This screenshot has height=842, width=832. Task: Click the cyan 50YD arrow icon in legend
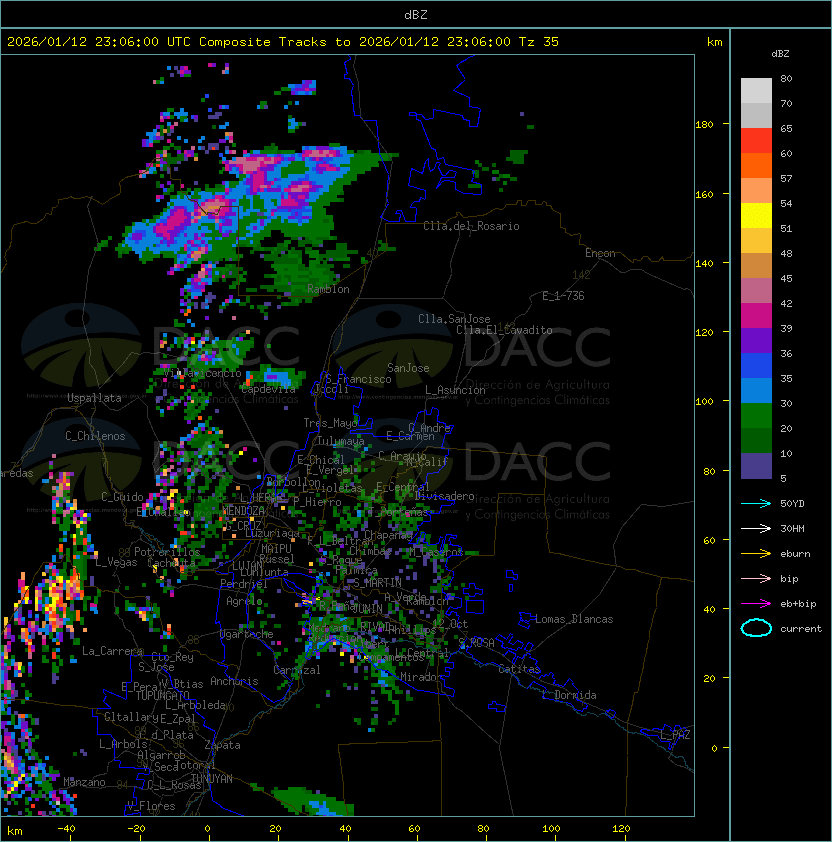click(x=756, y=503)
